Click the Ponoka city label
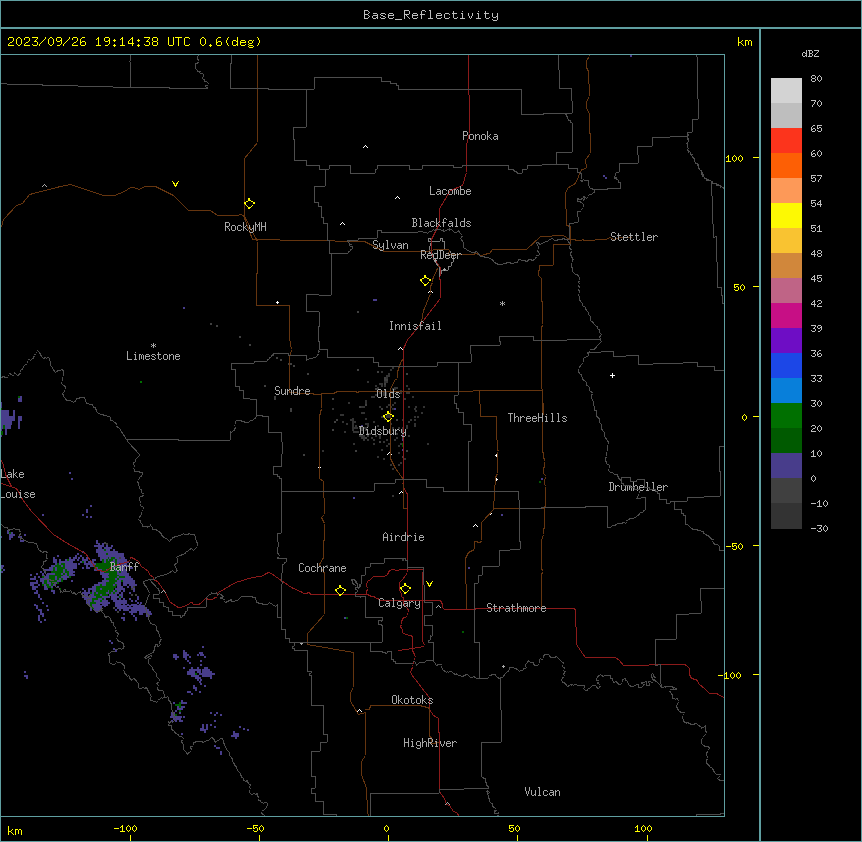This screenshot has width=862, height=842. click(480, 136)
